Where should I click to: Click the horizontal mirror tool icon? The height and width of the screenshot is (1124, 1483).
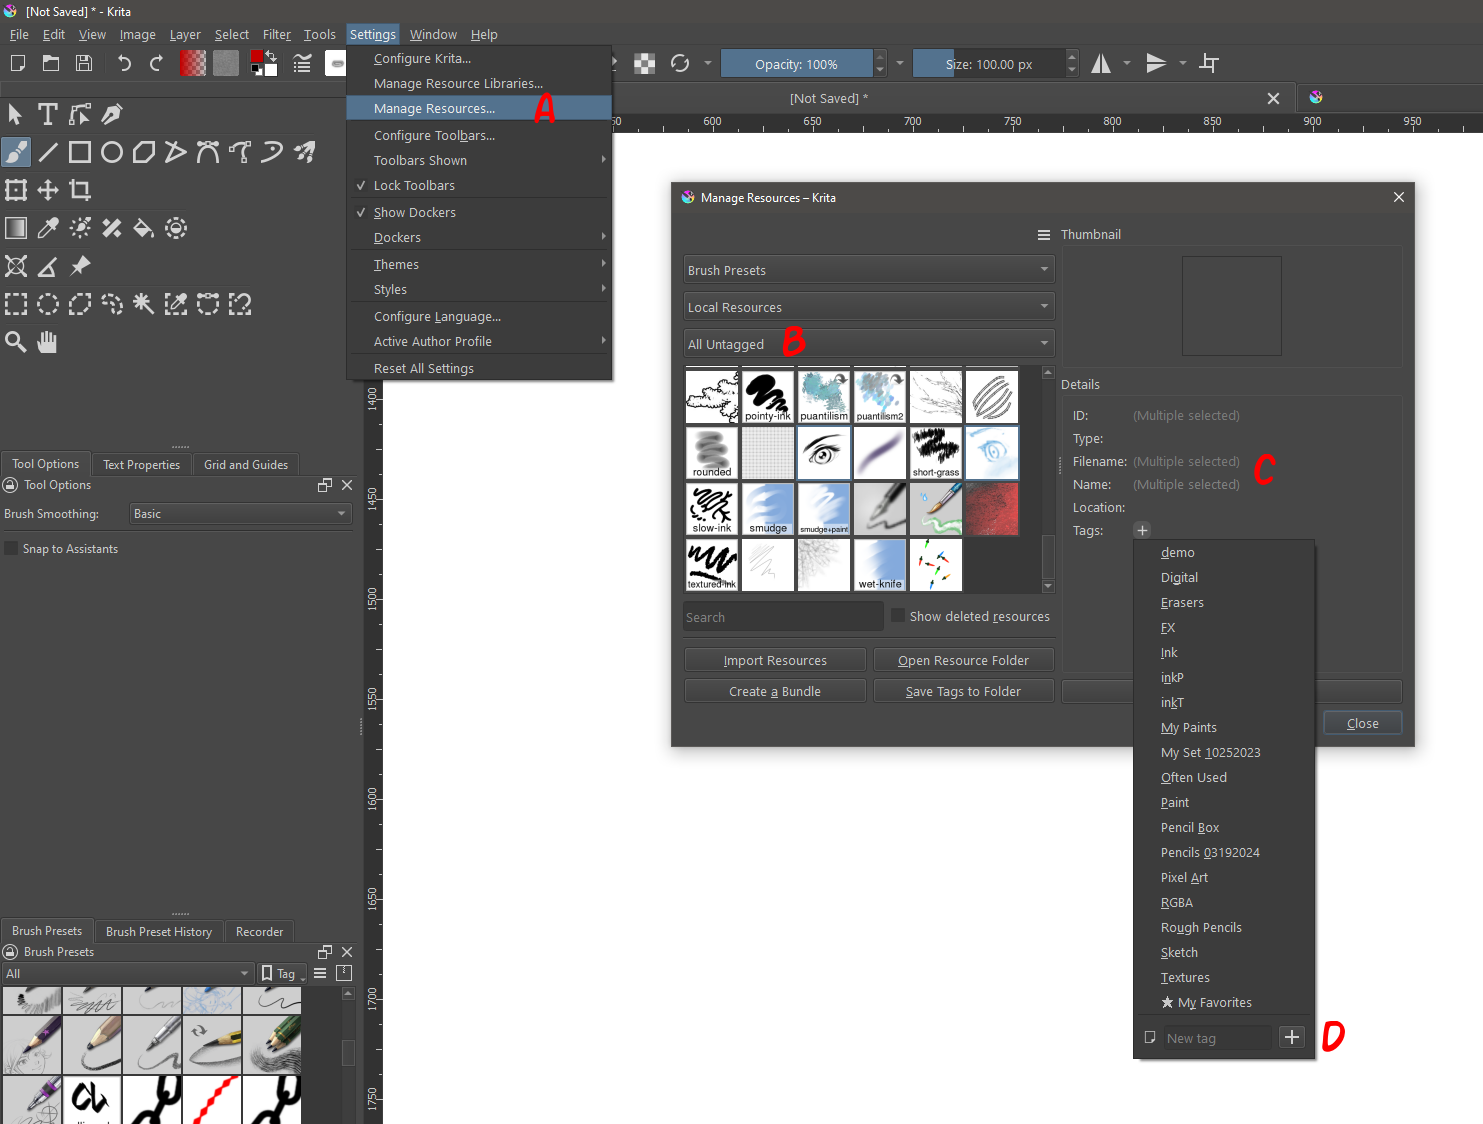point(1101,64)
